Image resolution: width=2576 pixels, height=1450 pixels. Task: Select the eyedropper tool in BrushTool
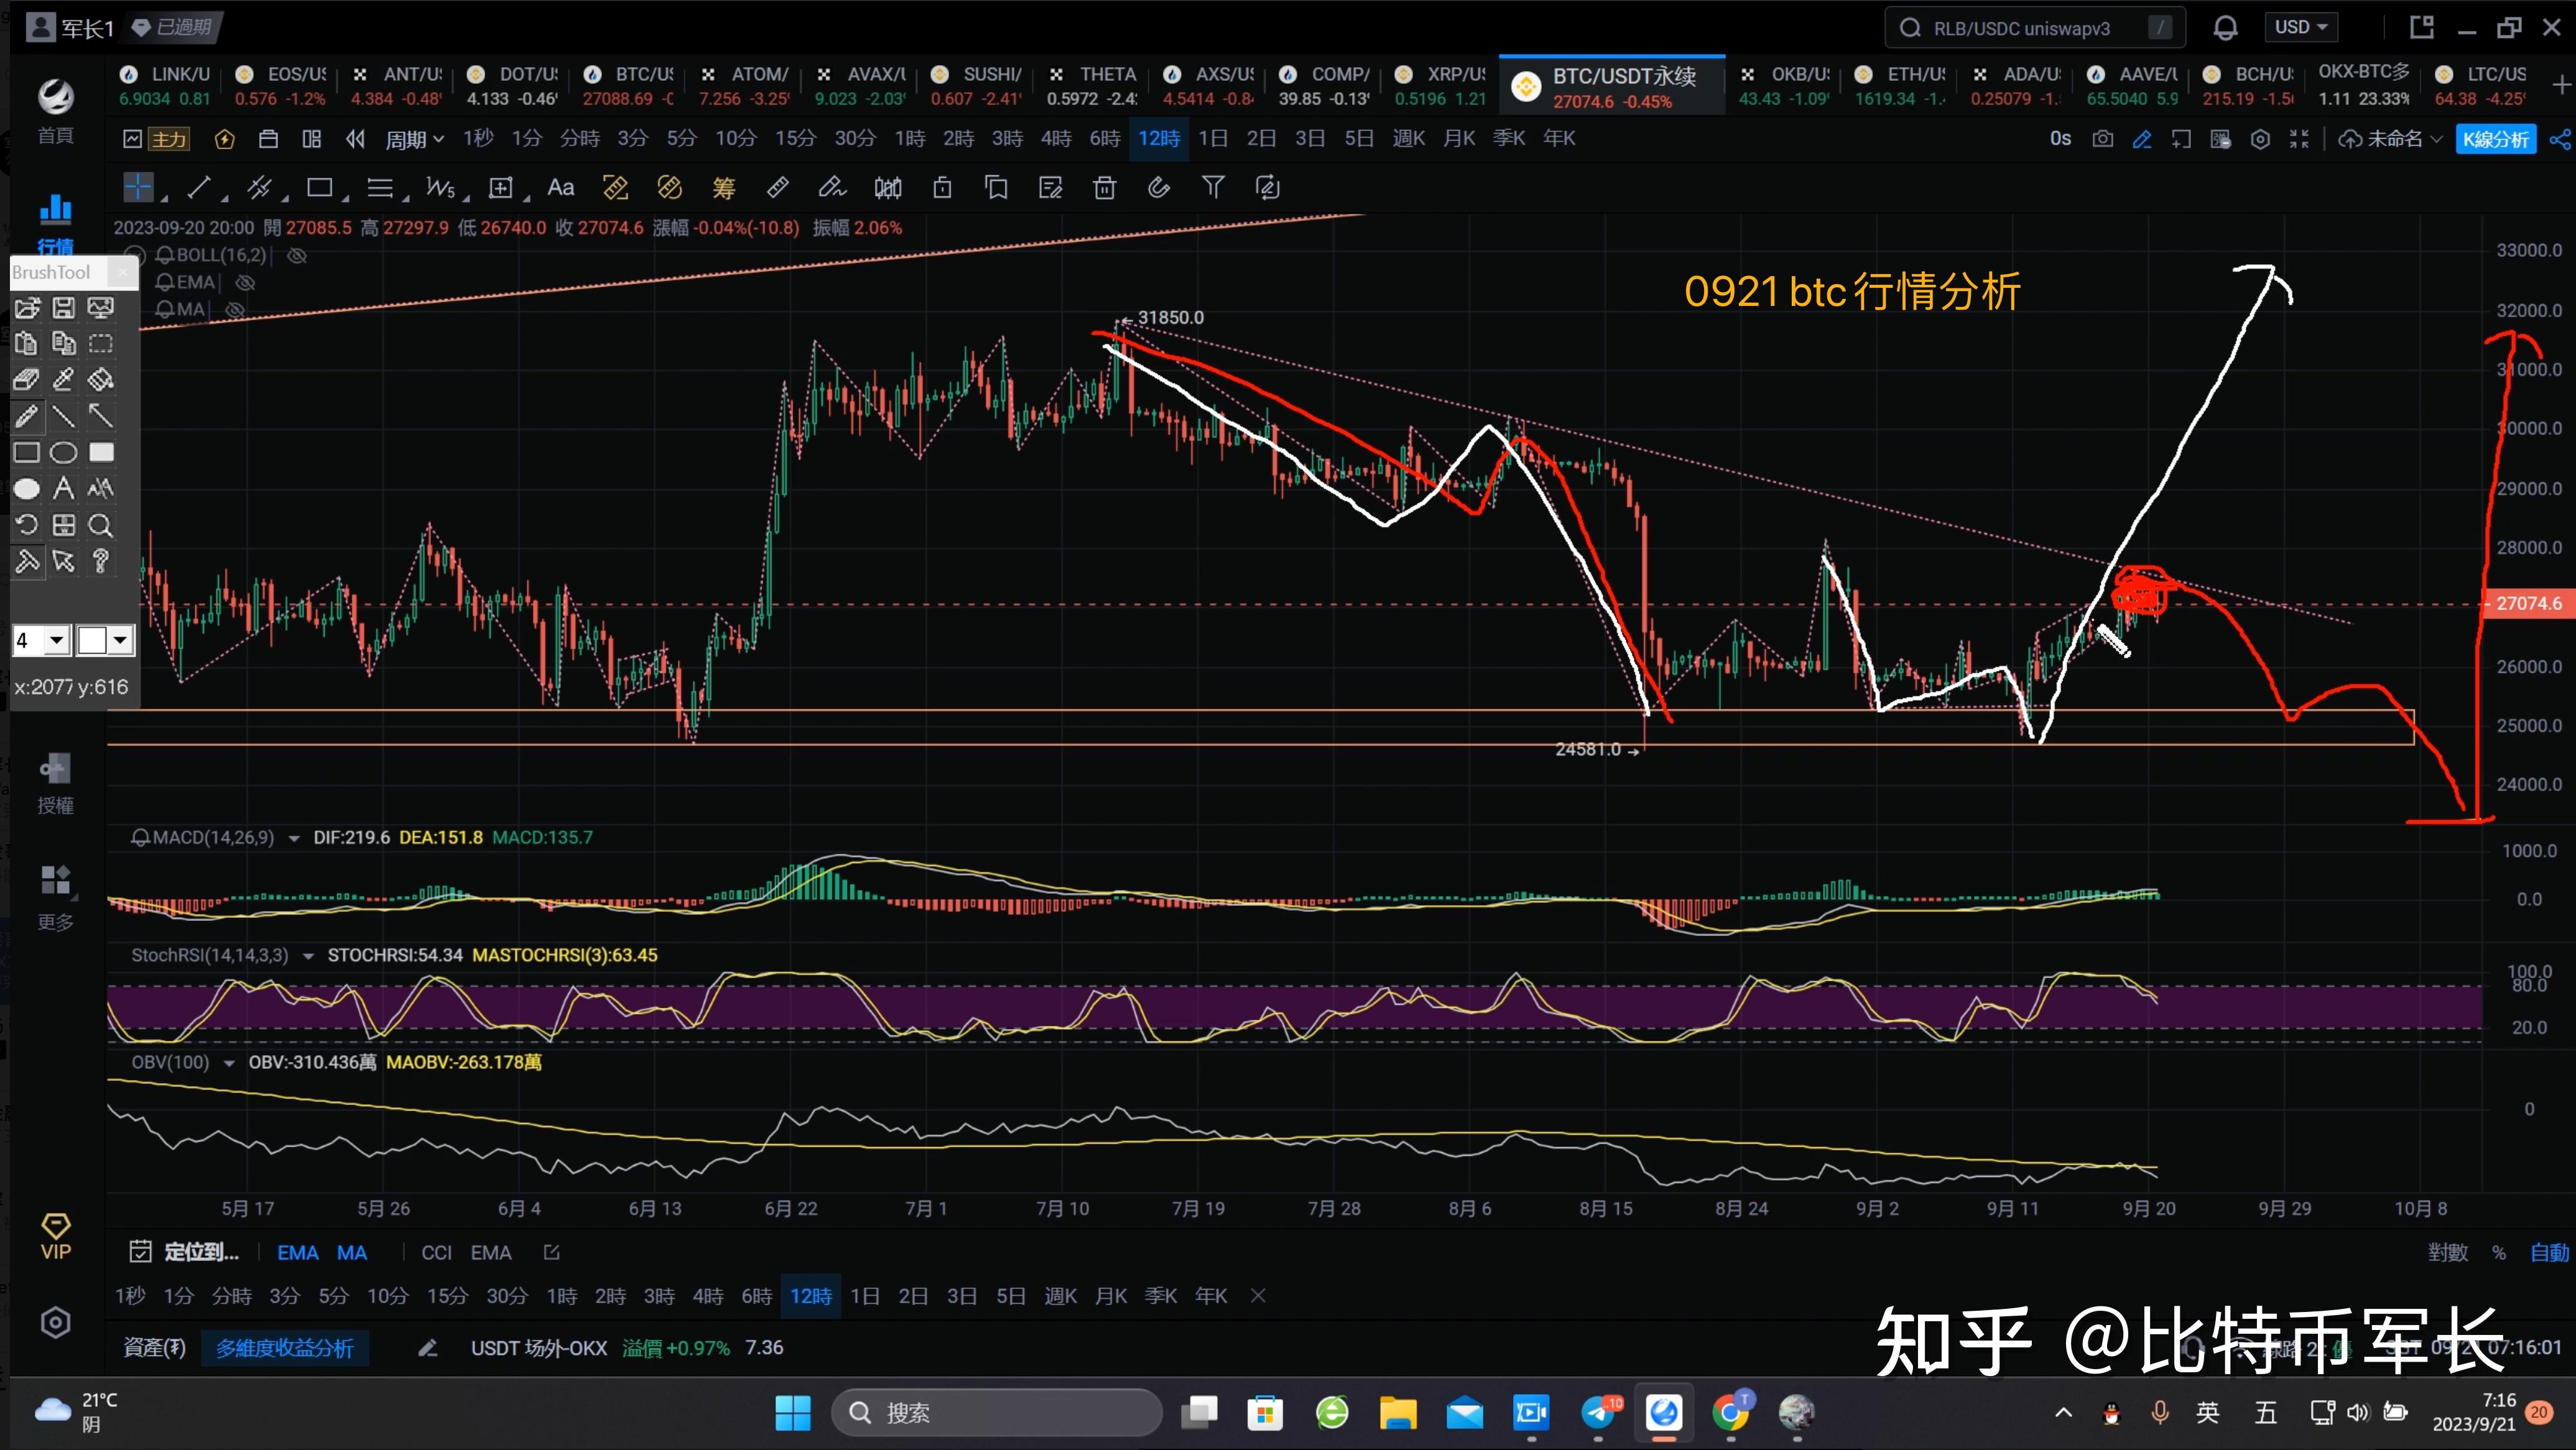pyautogui.click(x=64, y=379)
